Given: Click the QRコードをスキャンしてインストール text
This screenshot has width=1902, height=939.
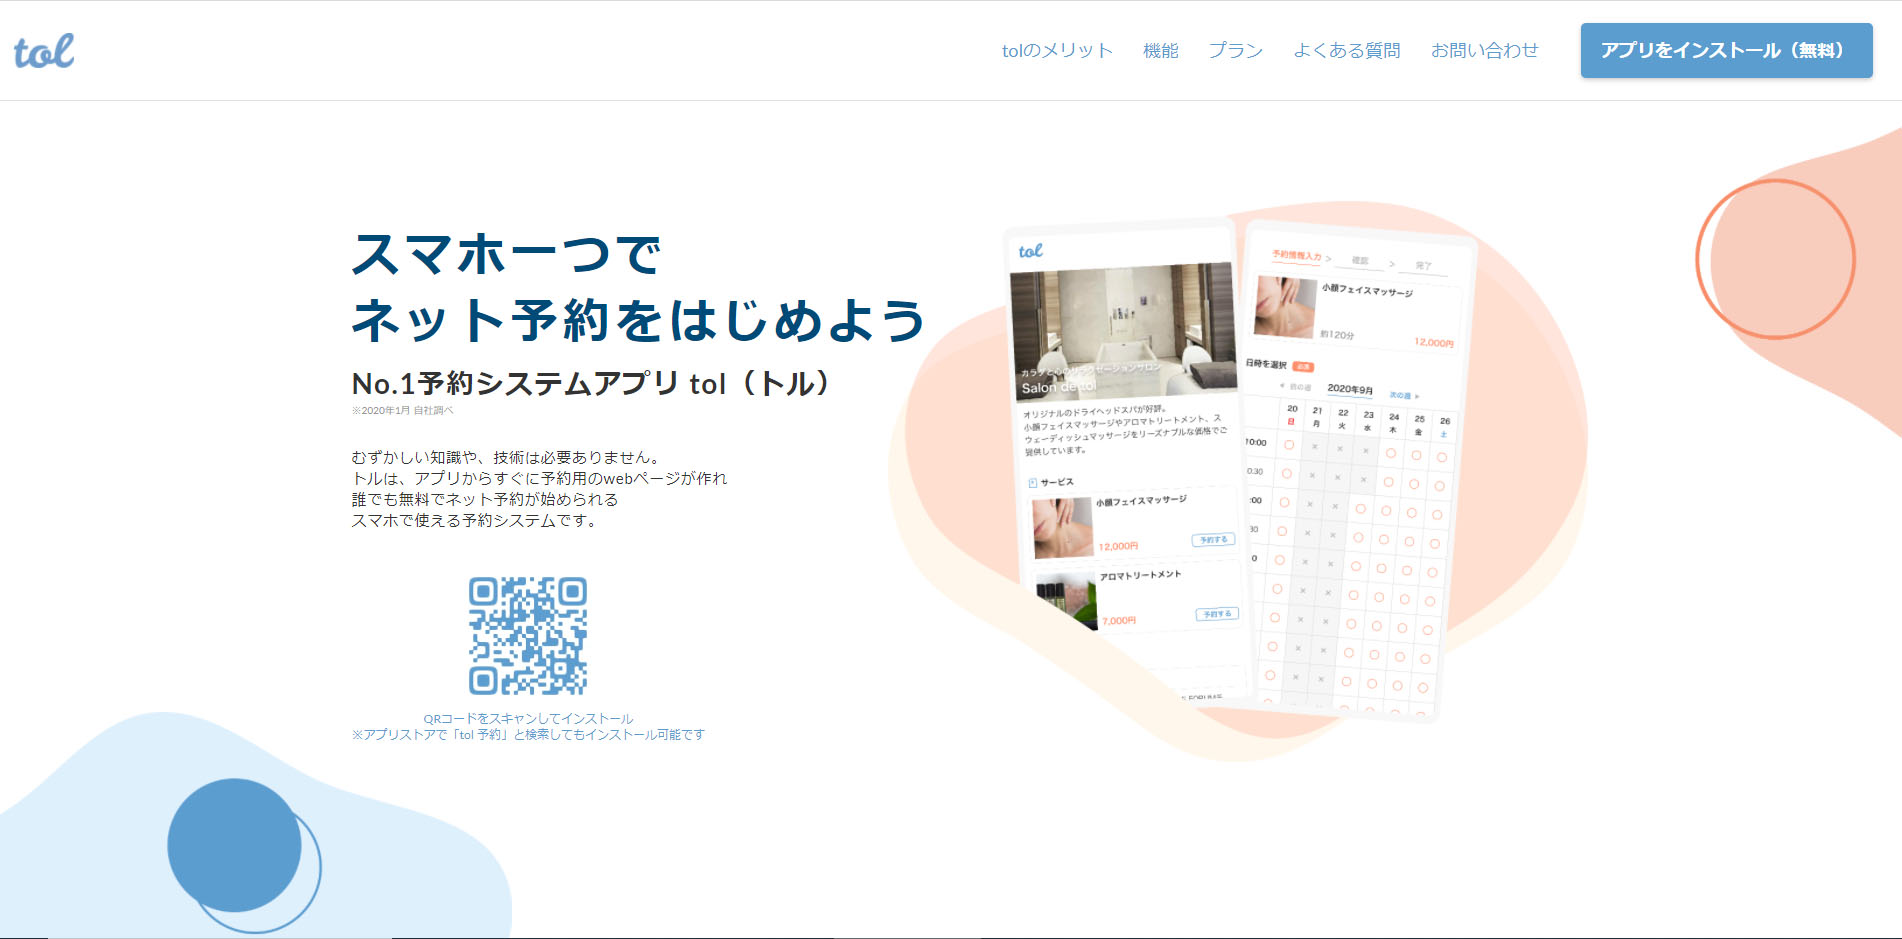Looking at the screenshot, I should click(x=528, y=718).
